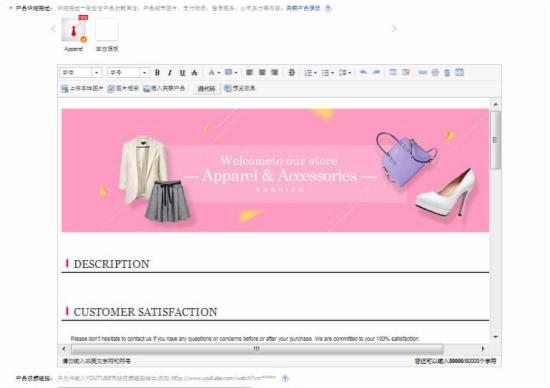Open the background highlight color picker
This screenshot has width=550, height=388.
coord(228,73)
